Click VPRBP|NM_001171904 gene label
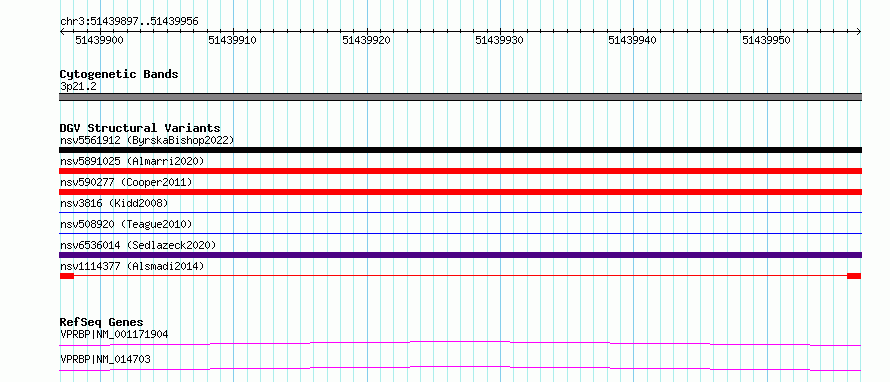 click(x=114, y=334)
